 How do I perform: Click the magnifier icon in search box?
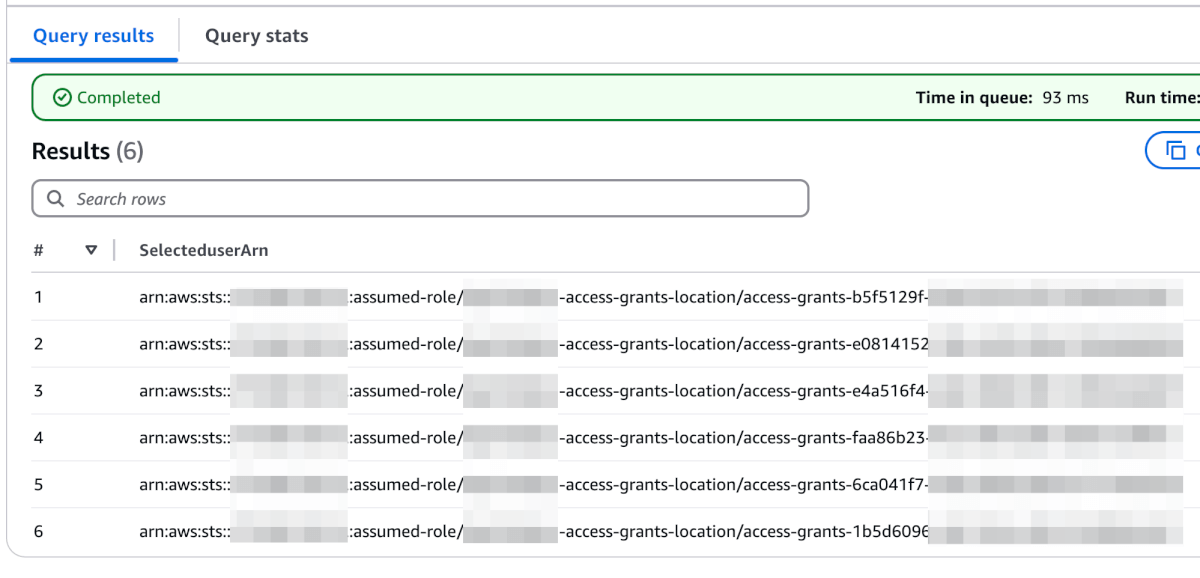coord(56,199)
